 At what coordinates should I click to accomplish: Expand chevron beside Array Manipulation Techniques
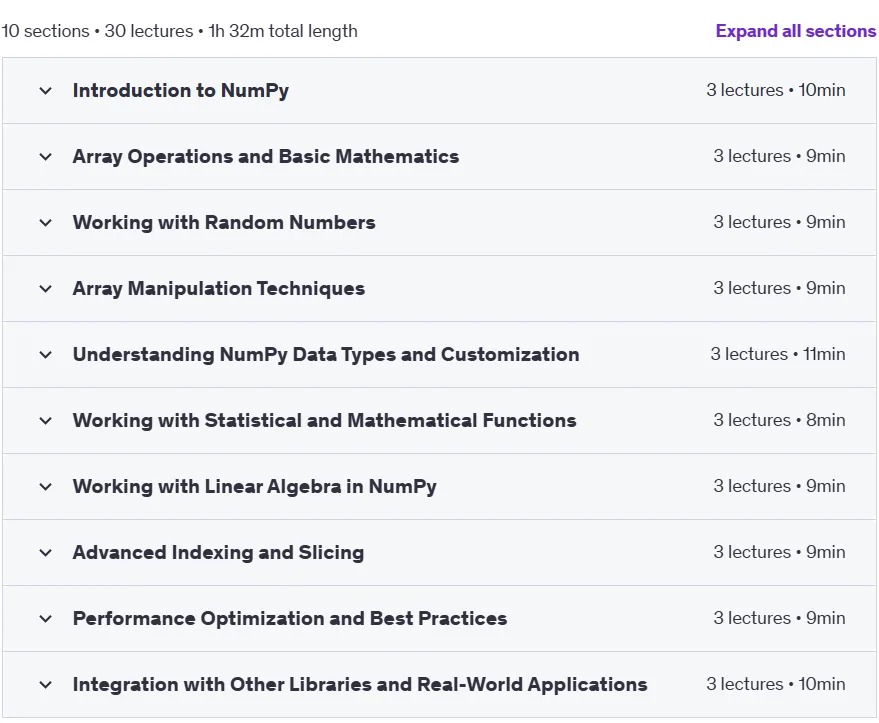pyautogui.click(x=45, y=289)
